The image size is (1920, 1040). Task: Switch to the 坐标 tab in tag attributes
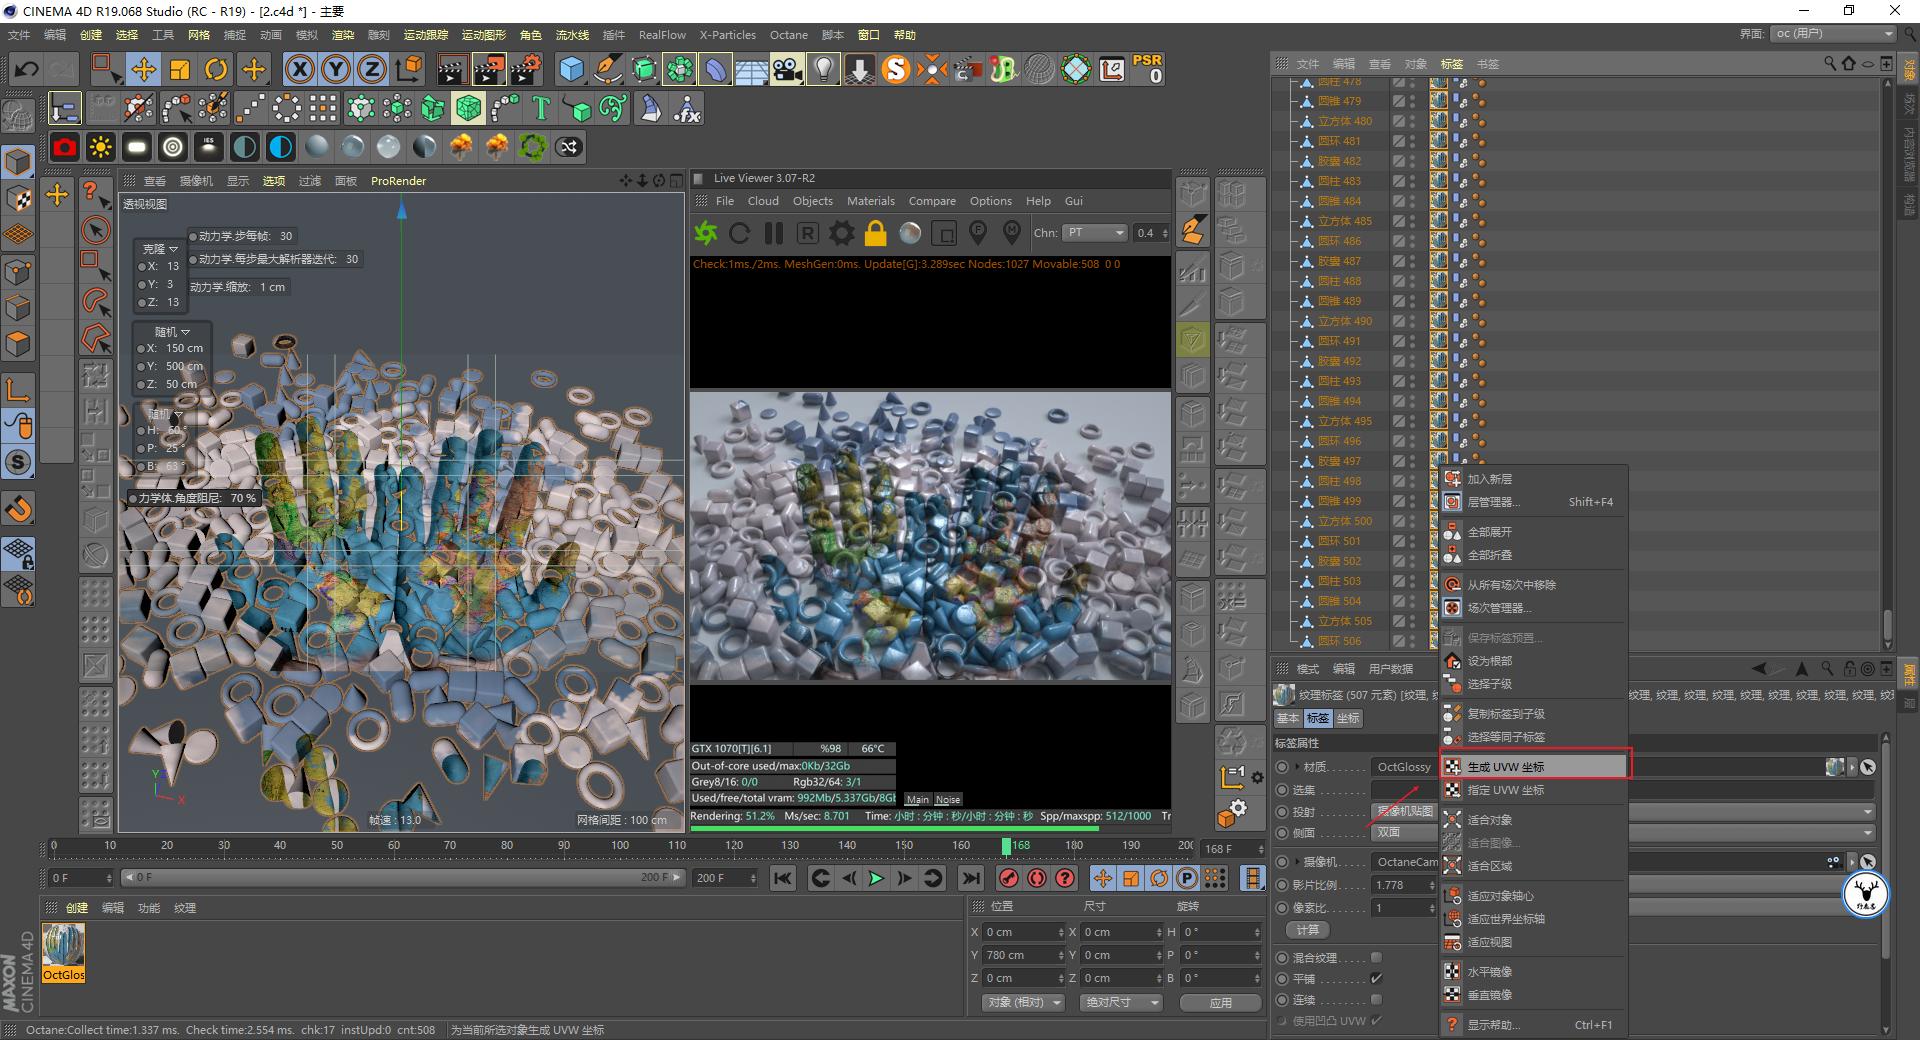(x=1347, y=718)
